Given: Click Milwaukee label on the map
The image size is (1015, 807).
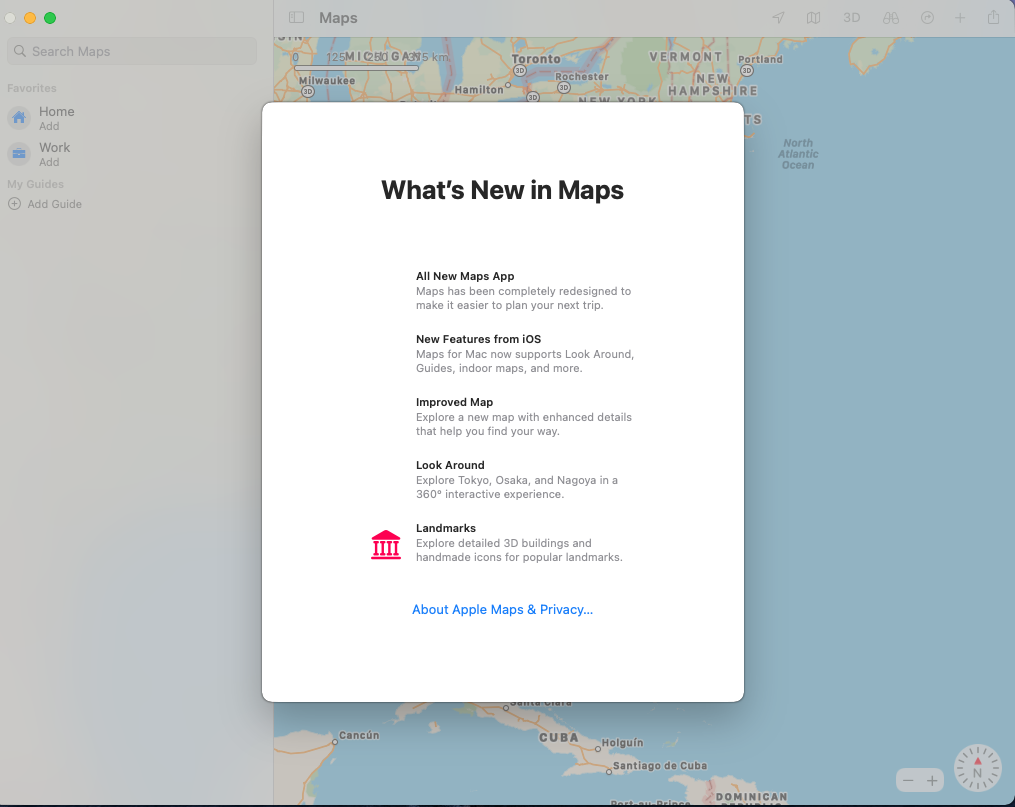Looking at the screenshot, I should point(327,81).
